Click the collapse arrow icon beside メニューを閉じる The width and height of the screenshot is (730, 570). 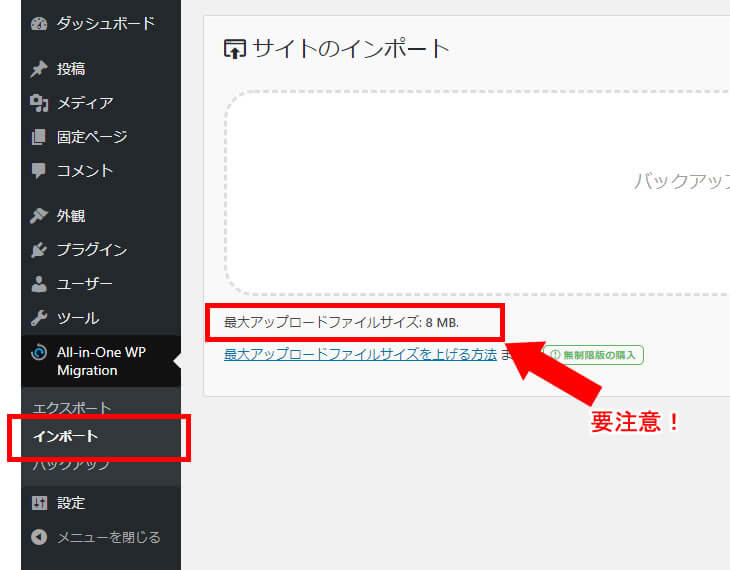[39, 537]
